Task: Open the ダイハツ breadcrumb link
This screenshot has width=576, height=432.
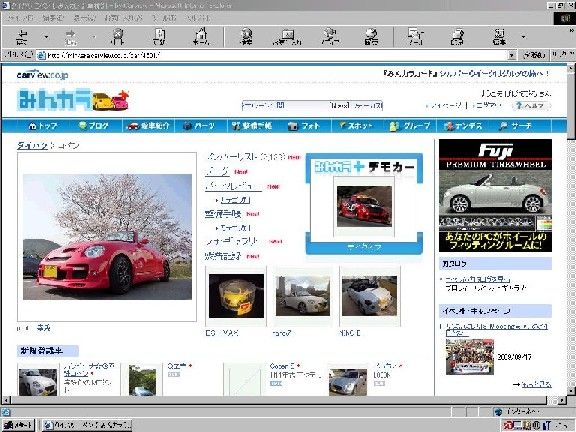Action: (x=33, y=146)
